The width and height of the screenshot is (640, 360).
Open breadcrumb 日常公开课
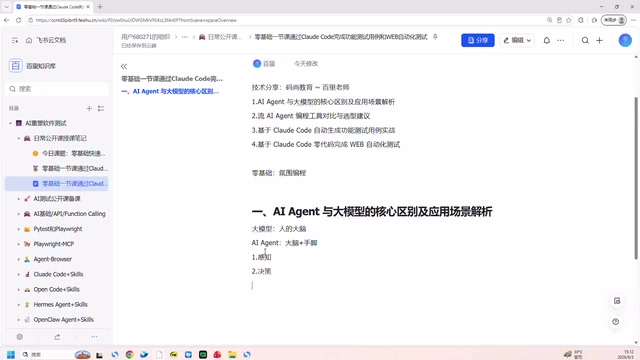(220, 37)
